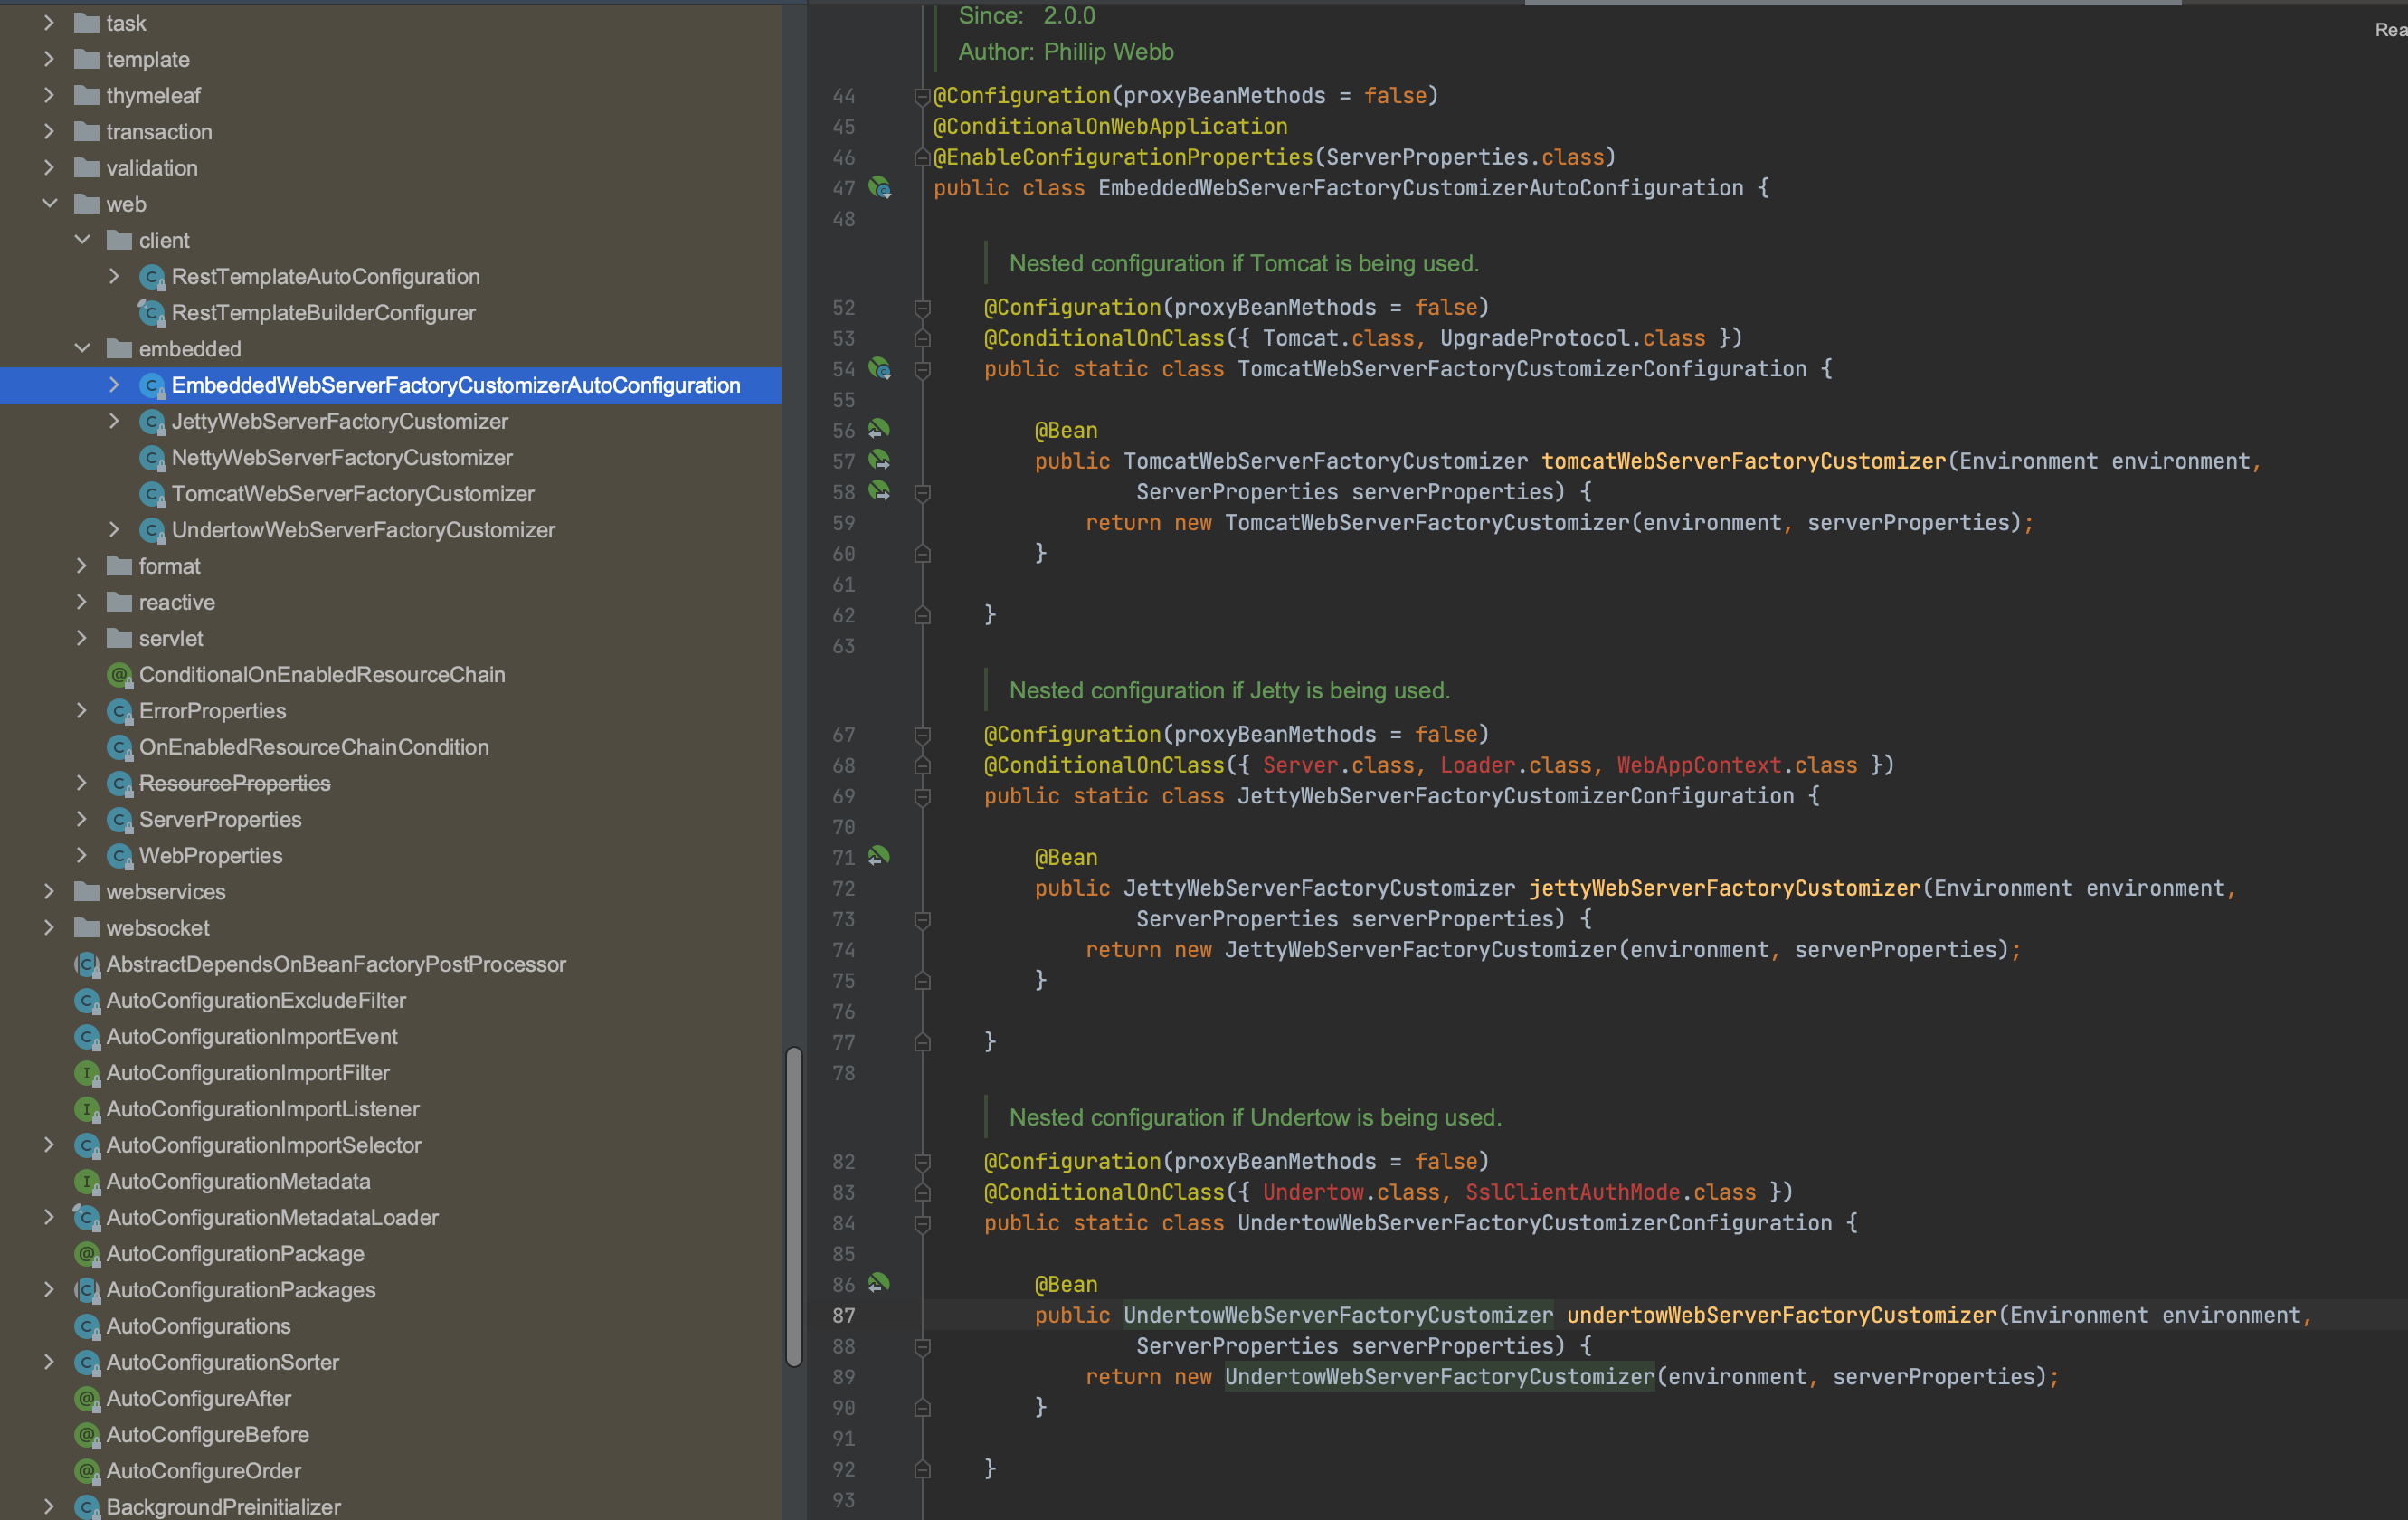Click the WebAppContext reference on line 68

coord(1699,766)
